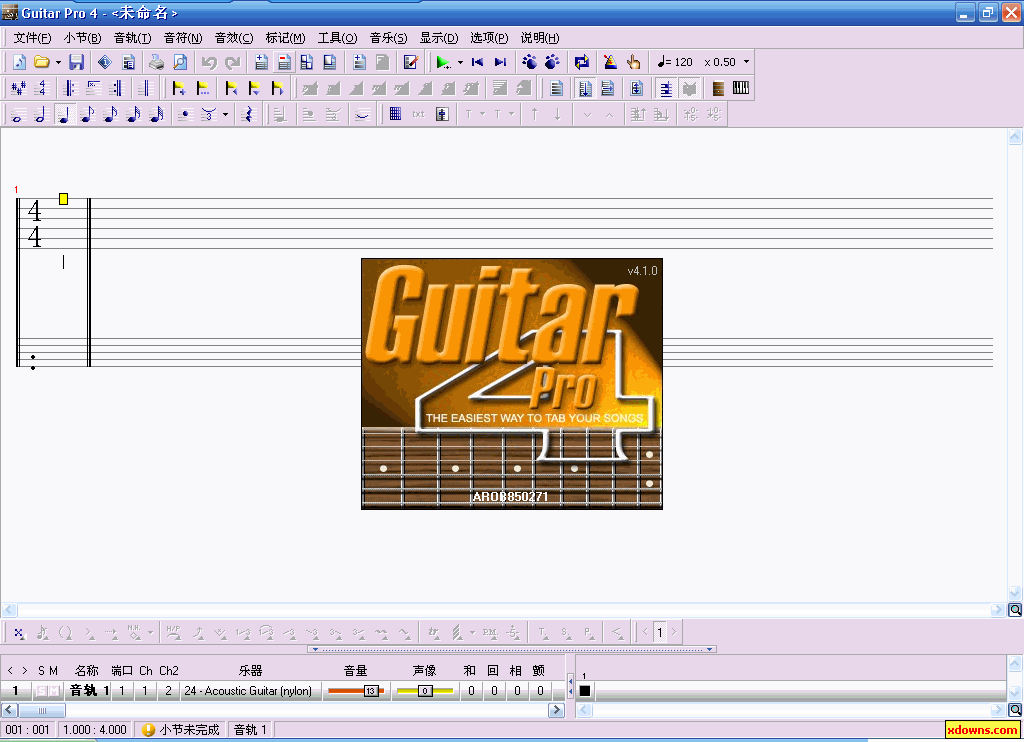Screen dimensions: 1024x742
Task: Open 音效(C) menu
Action: tap(234, 38)
